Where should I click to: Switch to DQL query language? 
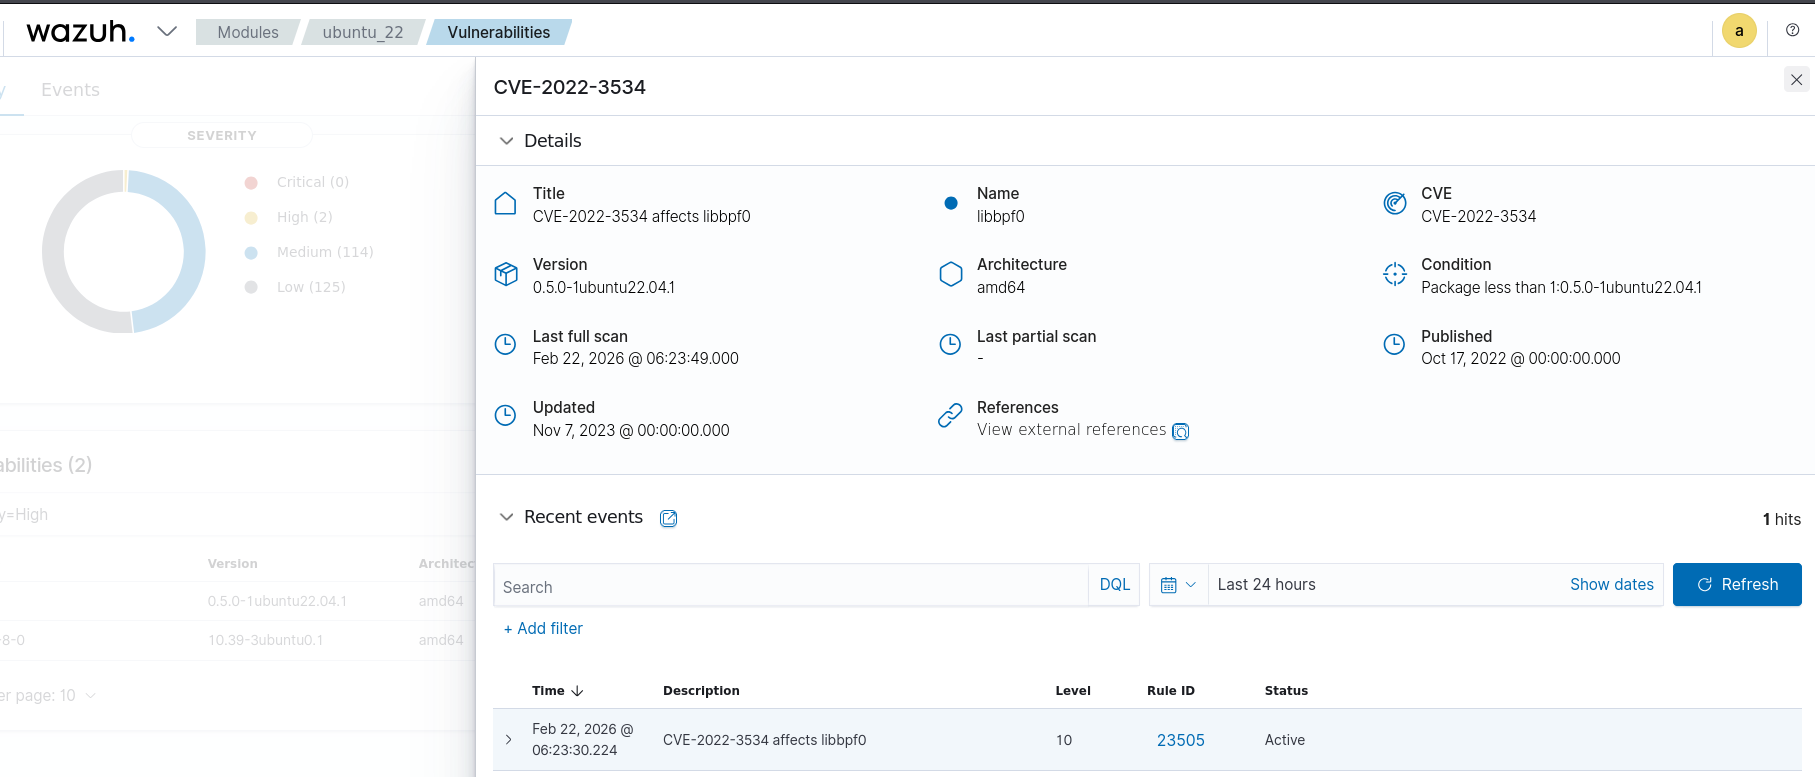tap(1114, 585)
